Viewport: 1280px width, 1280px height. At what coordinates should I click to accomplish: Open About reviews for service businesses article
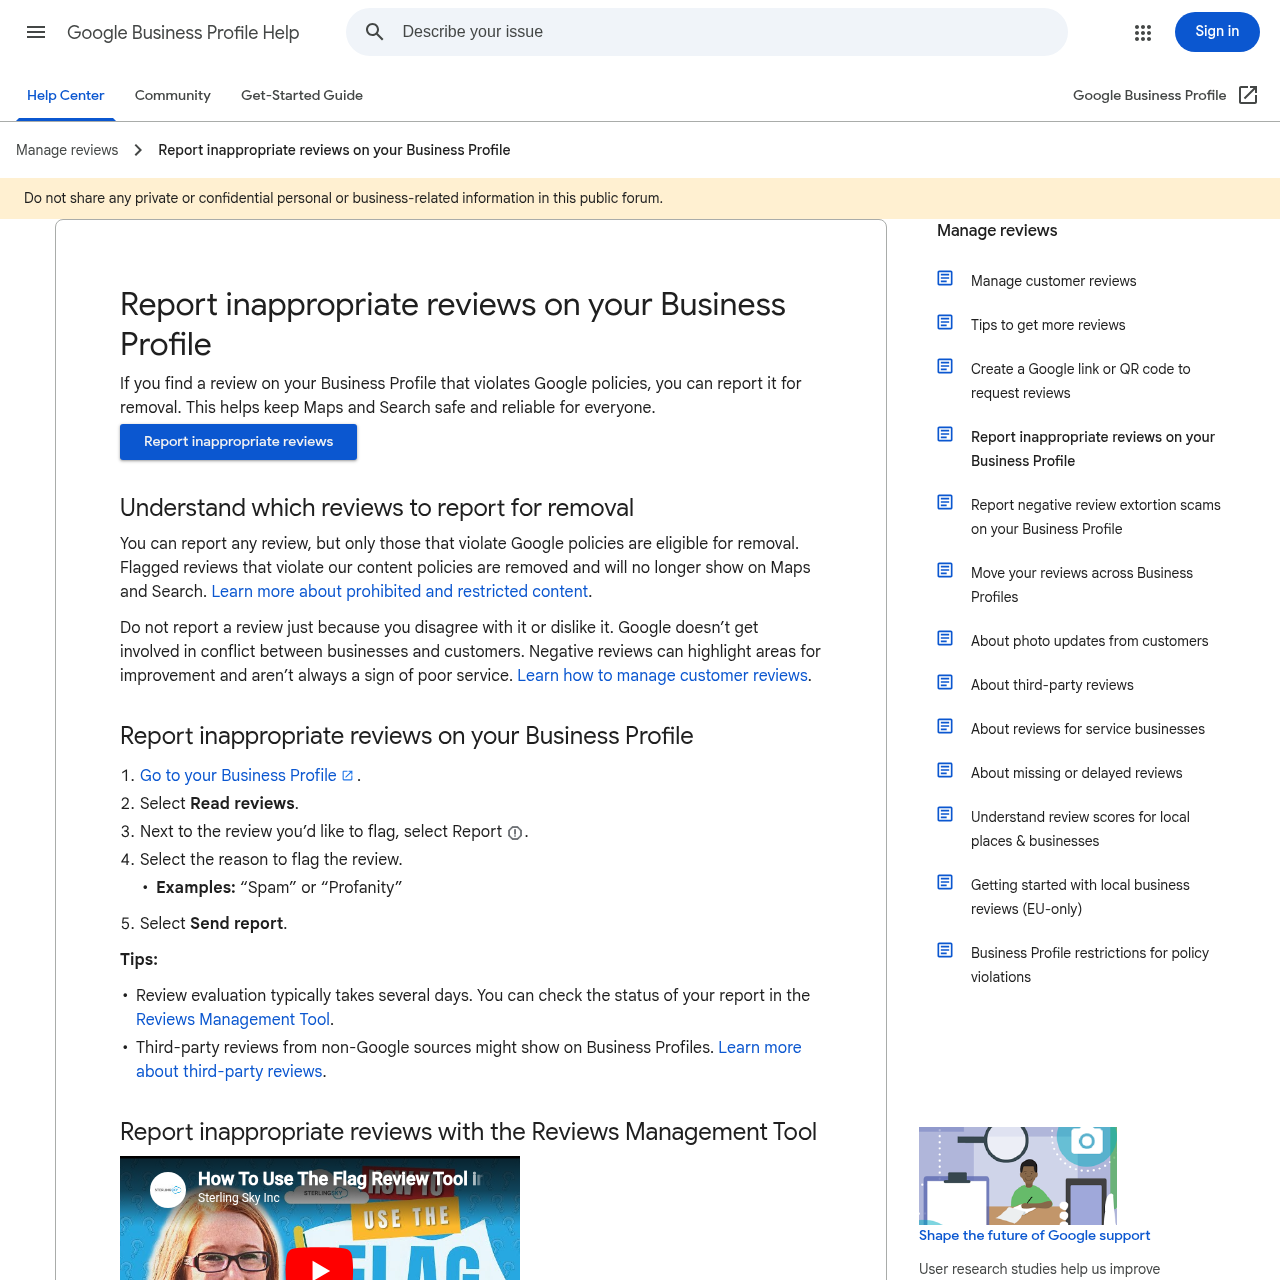pos(1088,729)
